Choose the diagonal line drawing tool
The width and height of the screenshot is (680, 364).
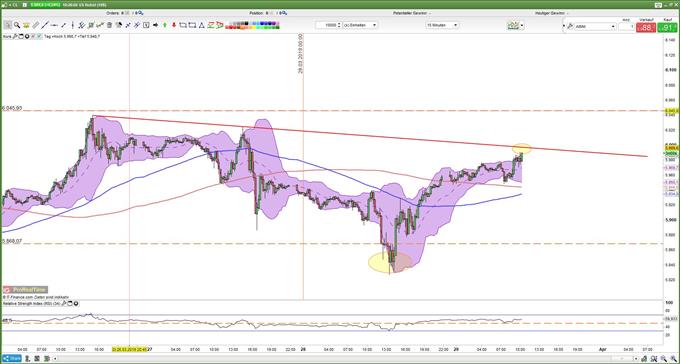coord(45,25)
